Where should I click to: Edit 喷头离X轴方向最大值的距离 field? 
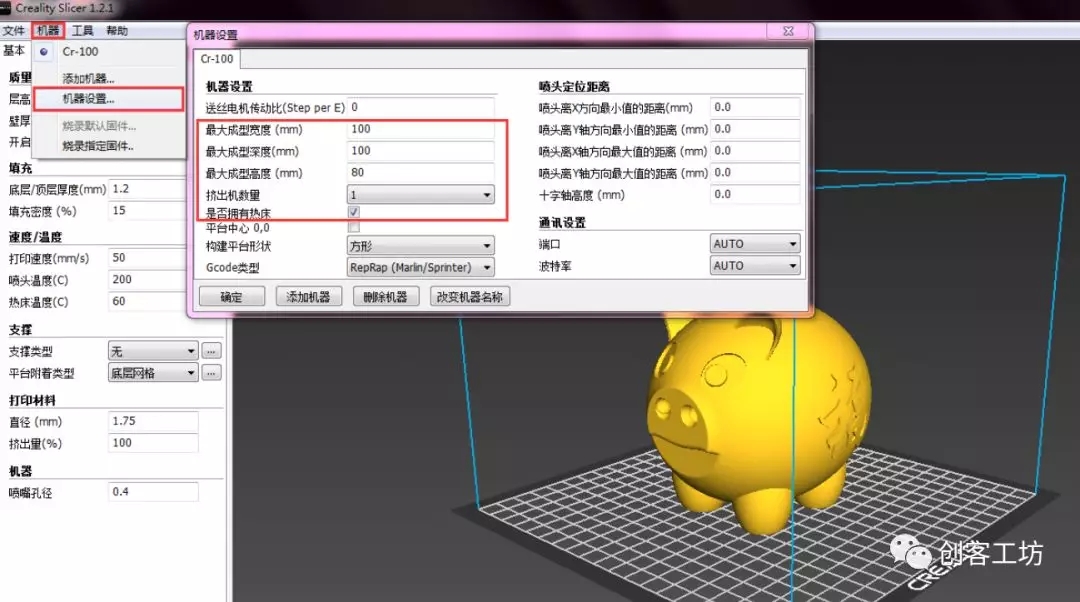point(755,151)
